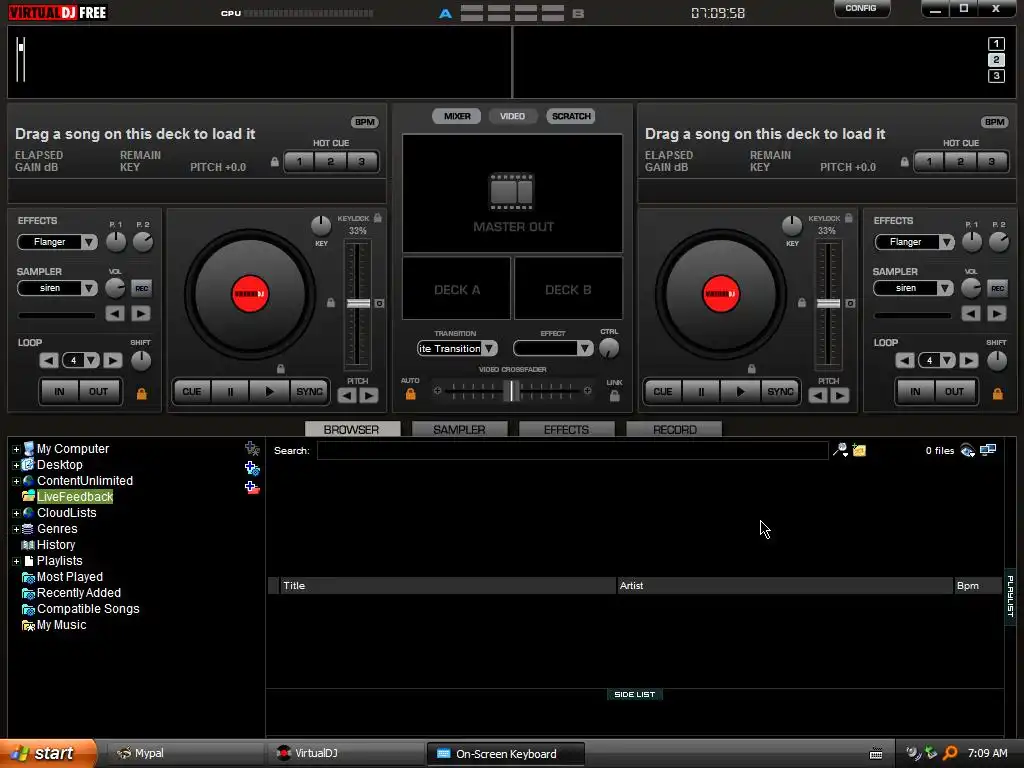The width and height of the screenshot is (1024, 768).
Task: Toggle the right deck loop lock icon
Action: point(997,394)
